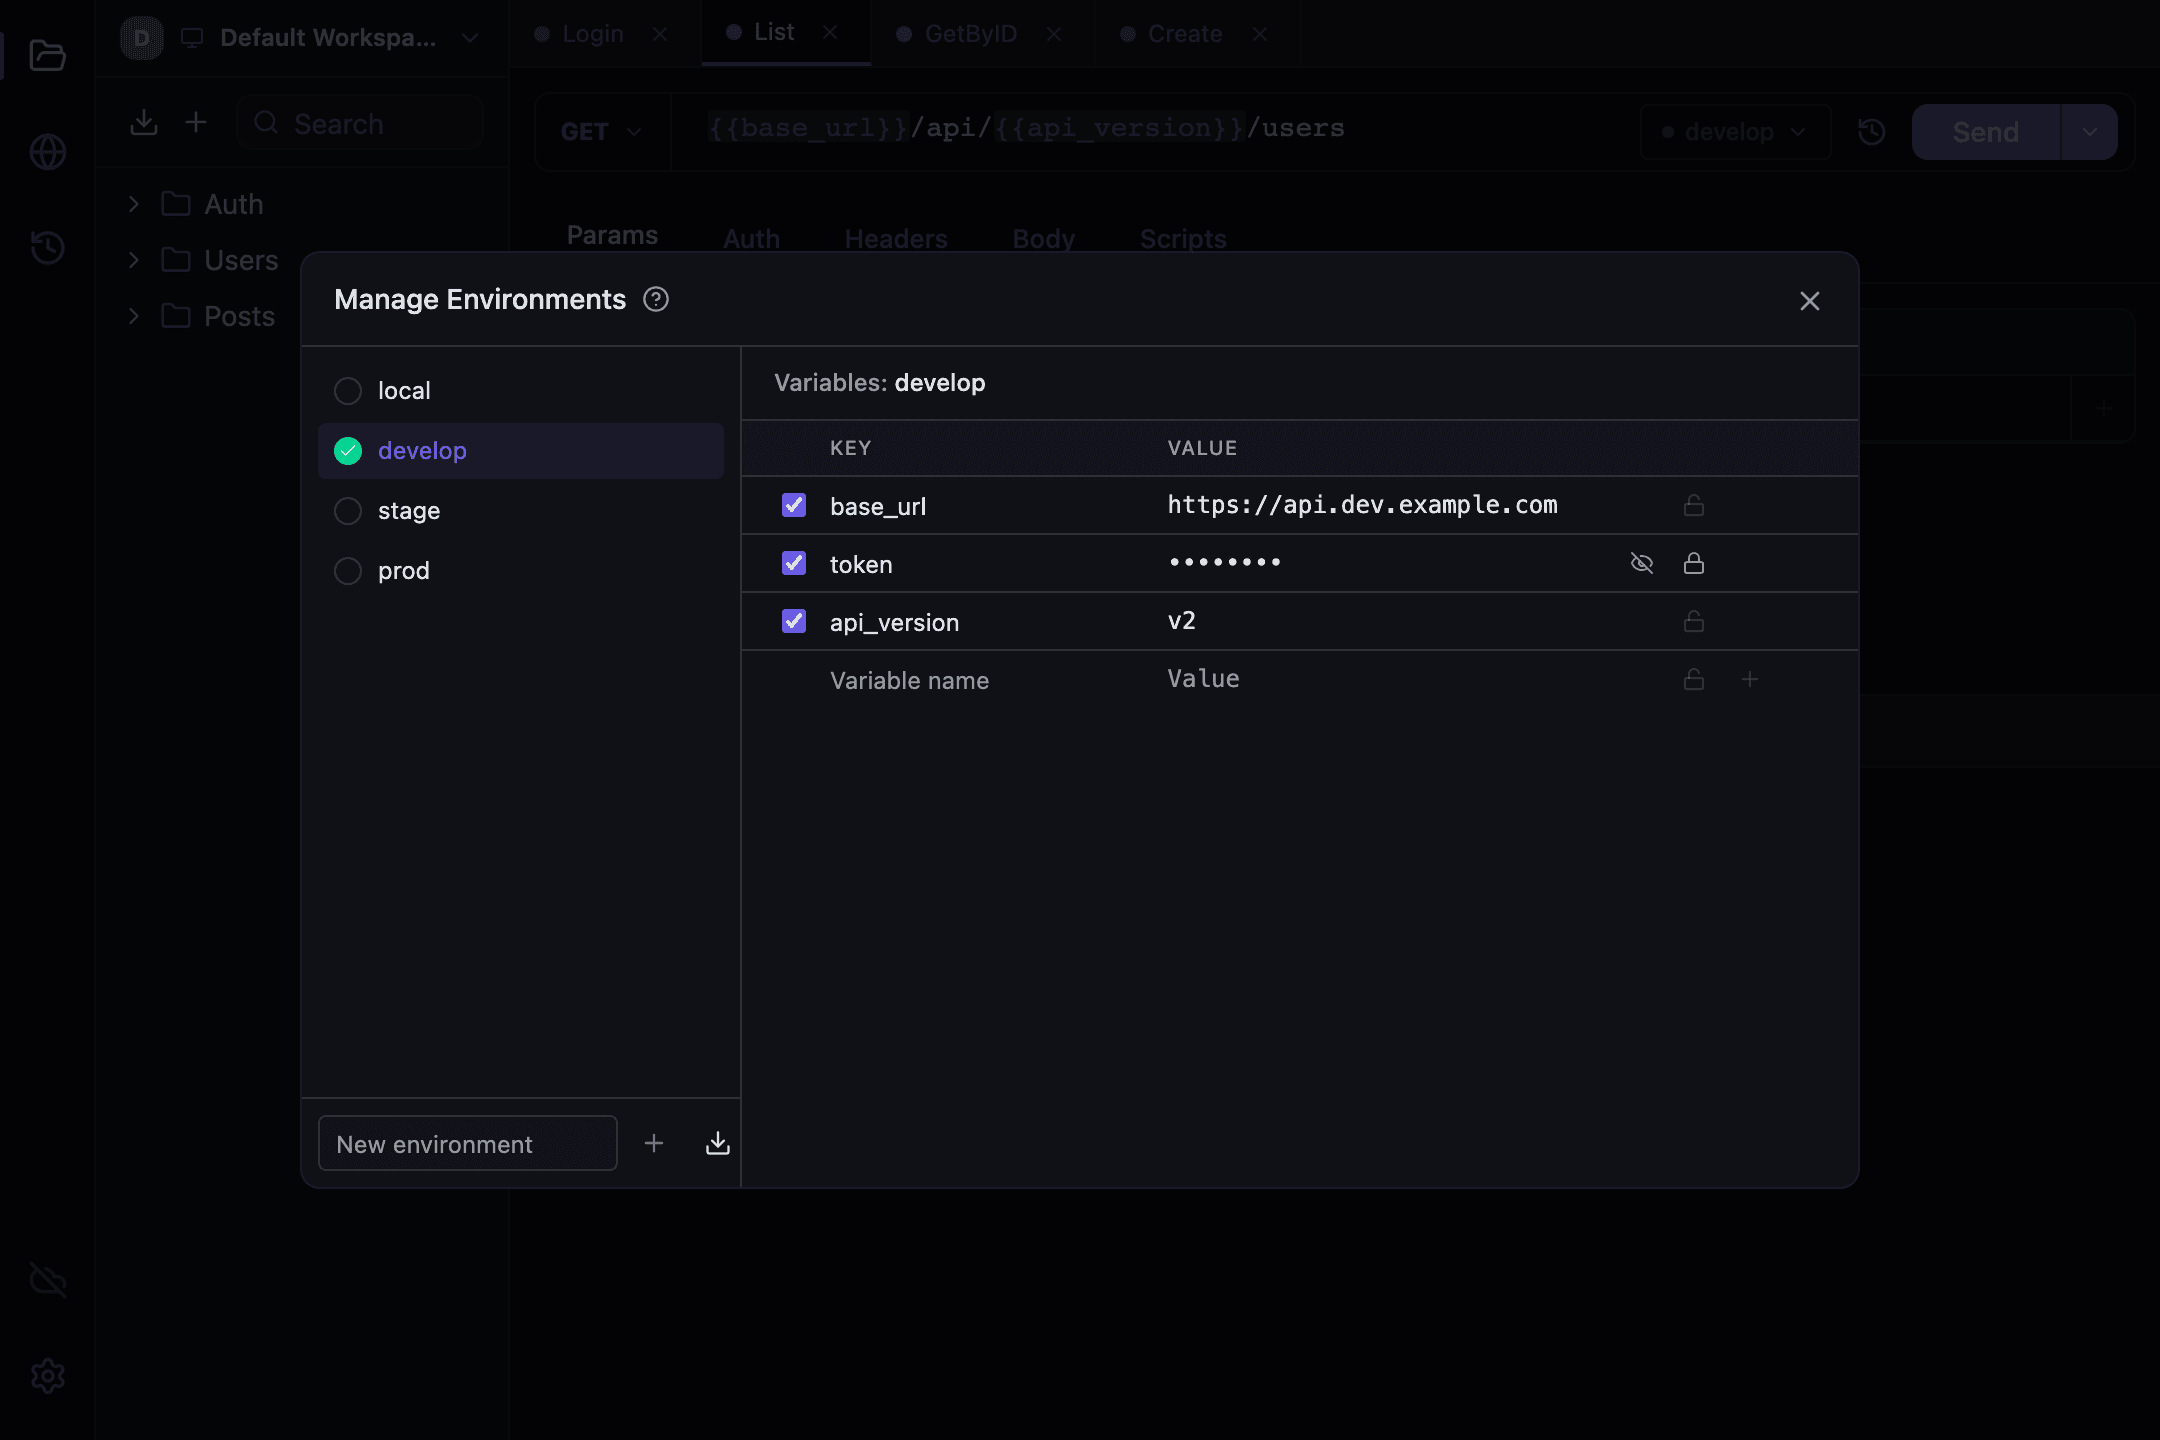Viewport: 2160px width, 1440px height.
Task: Close the GetByID tab
Action: (1054, 34)
